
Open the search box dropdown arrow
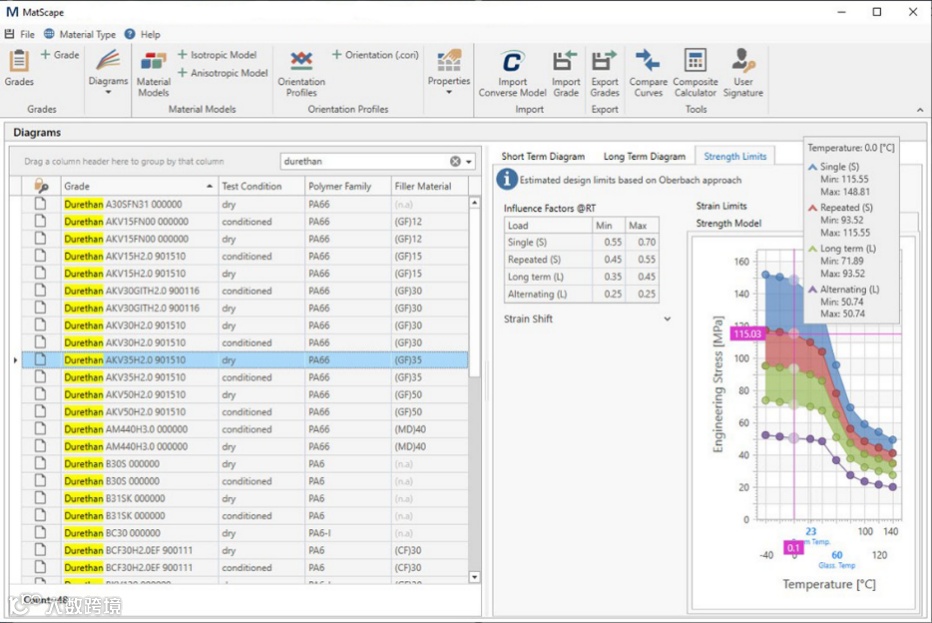pos(469,161)
